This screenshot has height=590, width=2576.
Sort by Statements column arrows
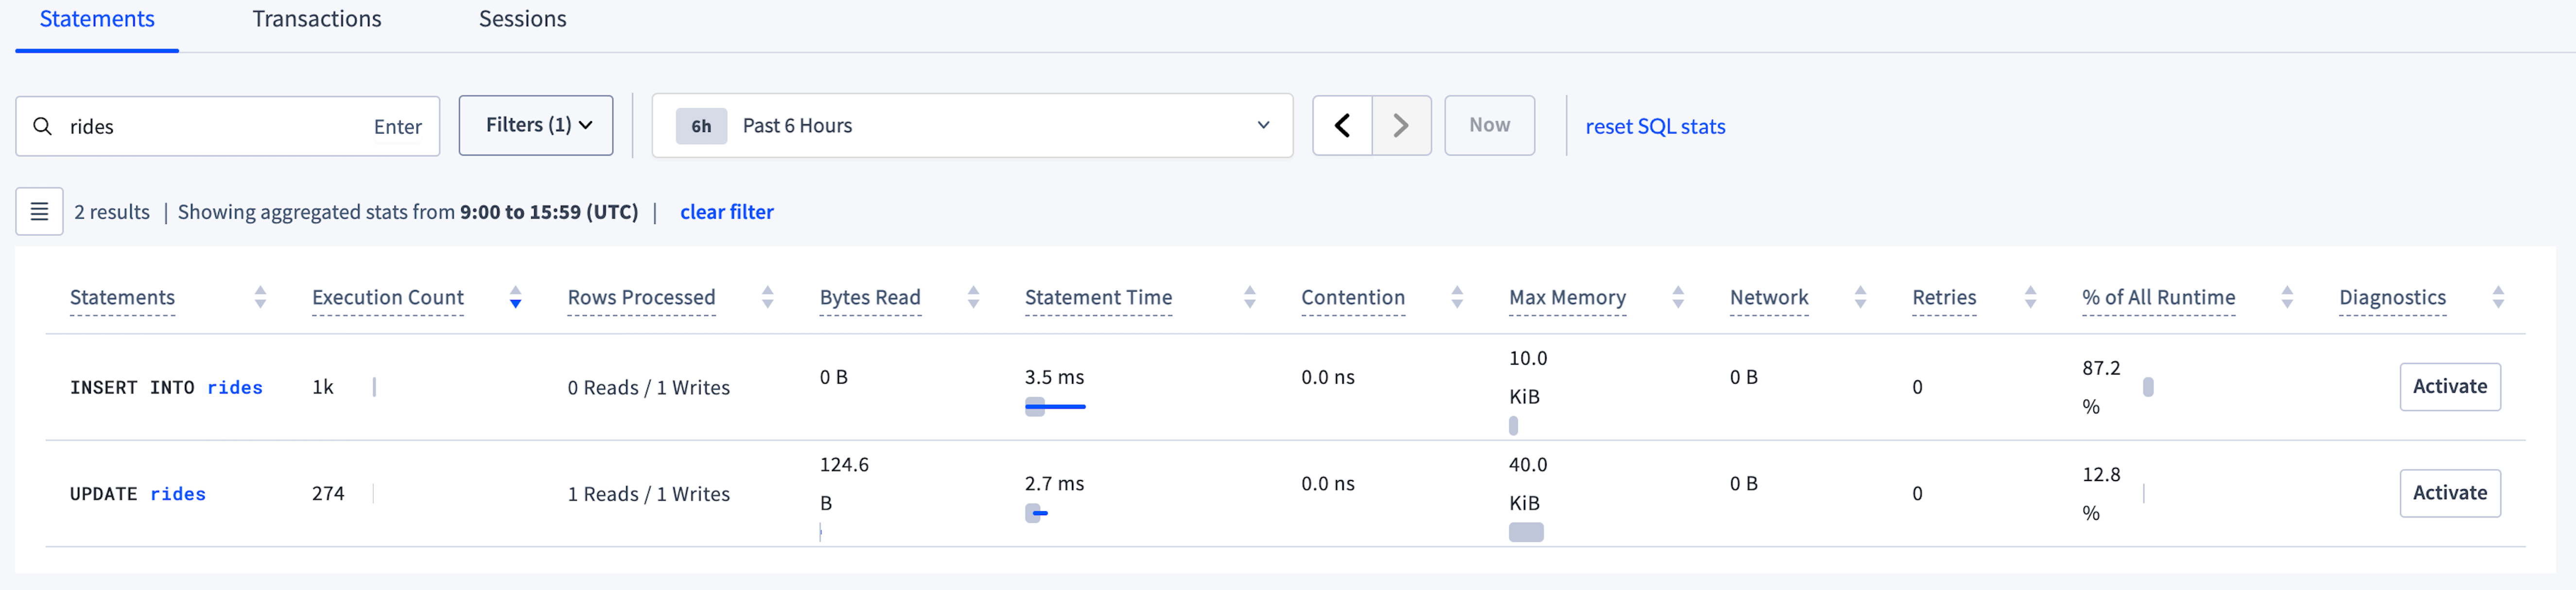[260, 297]
